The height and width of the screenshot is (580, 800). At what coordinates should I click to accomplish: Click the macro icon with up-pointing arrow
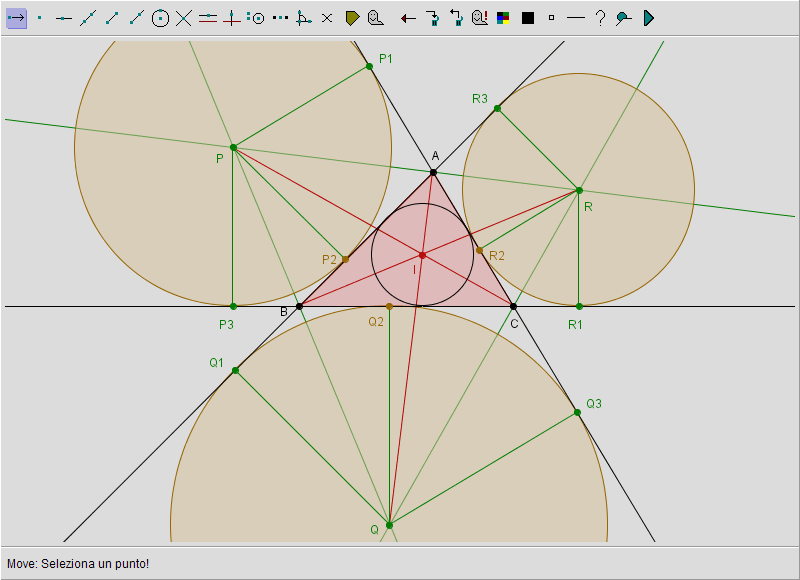[x=456, y=18]
